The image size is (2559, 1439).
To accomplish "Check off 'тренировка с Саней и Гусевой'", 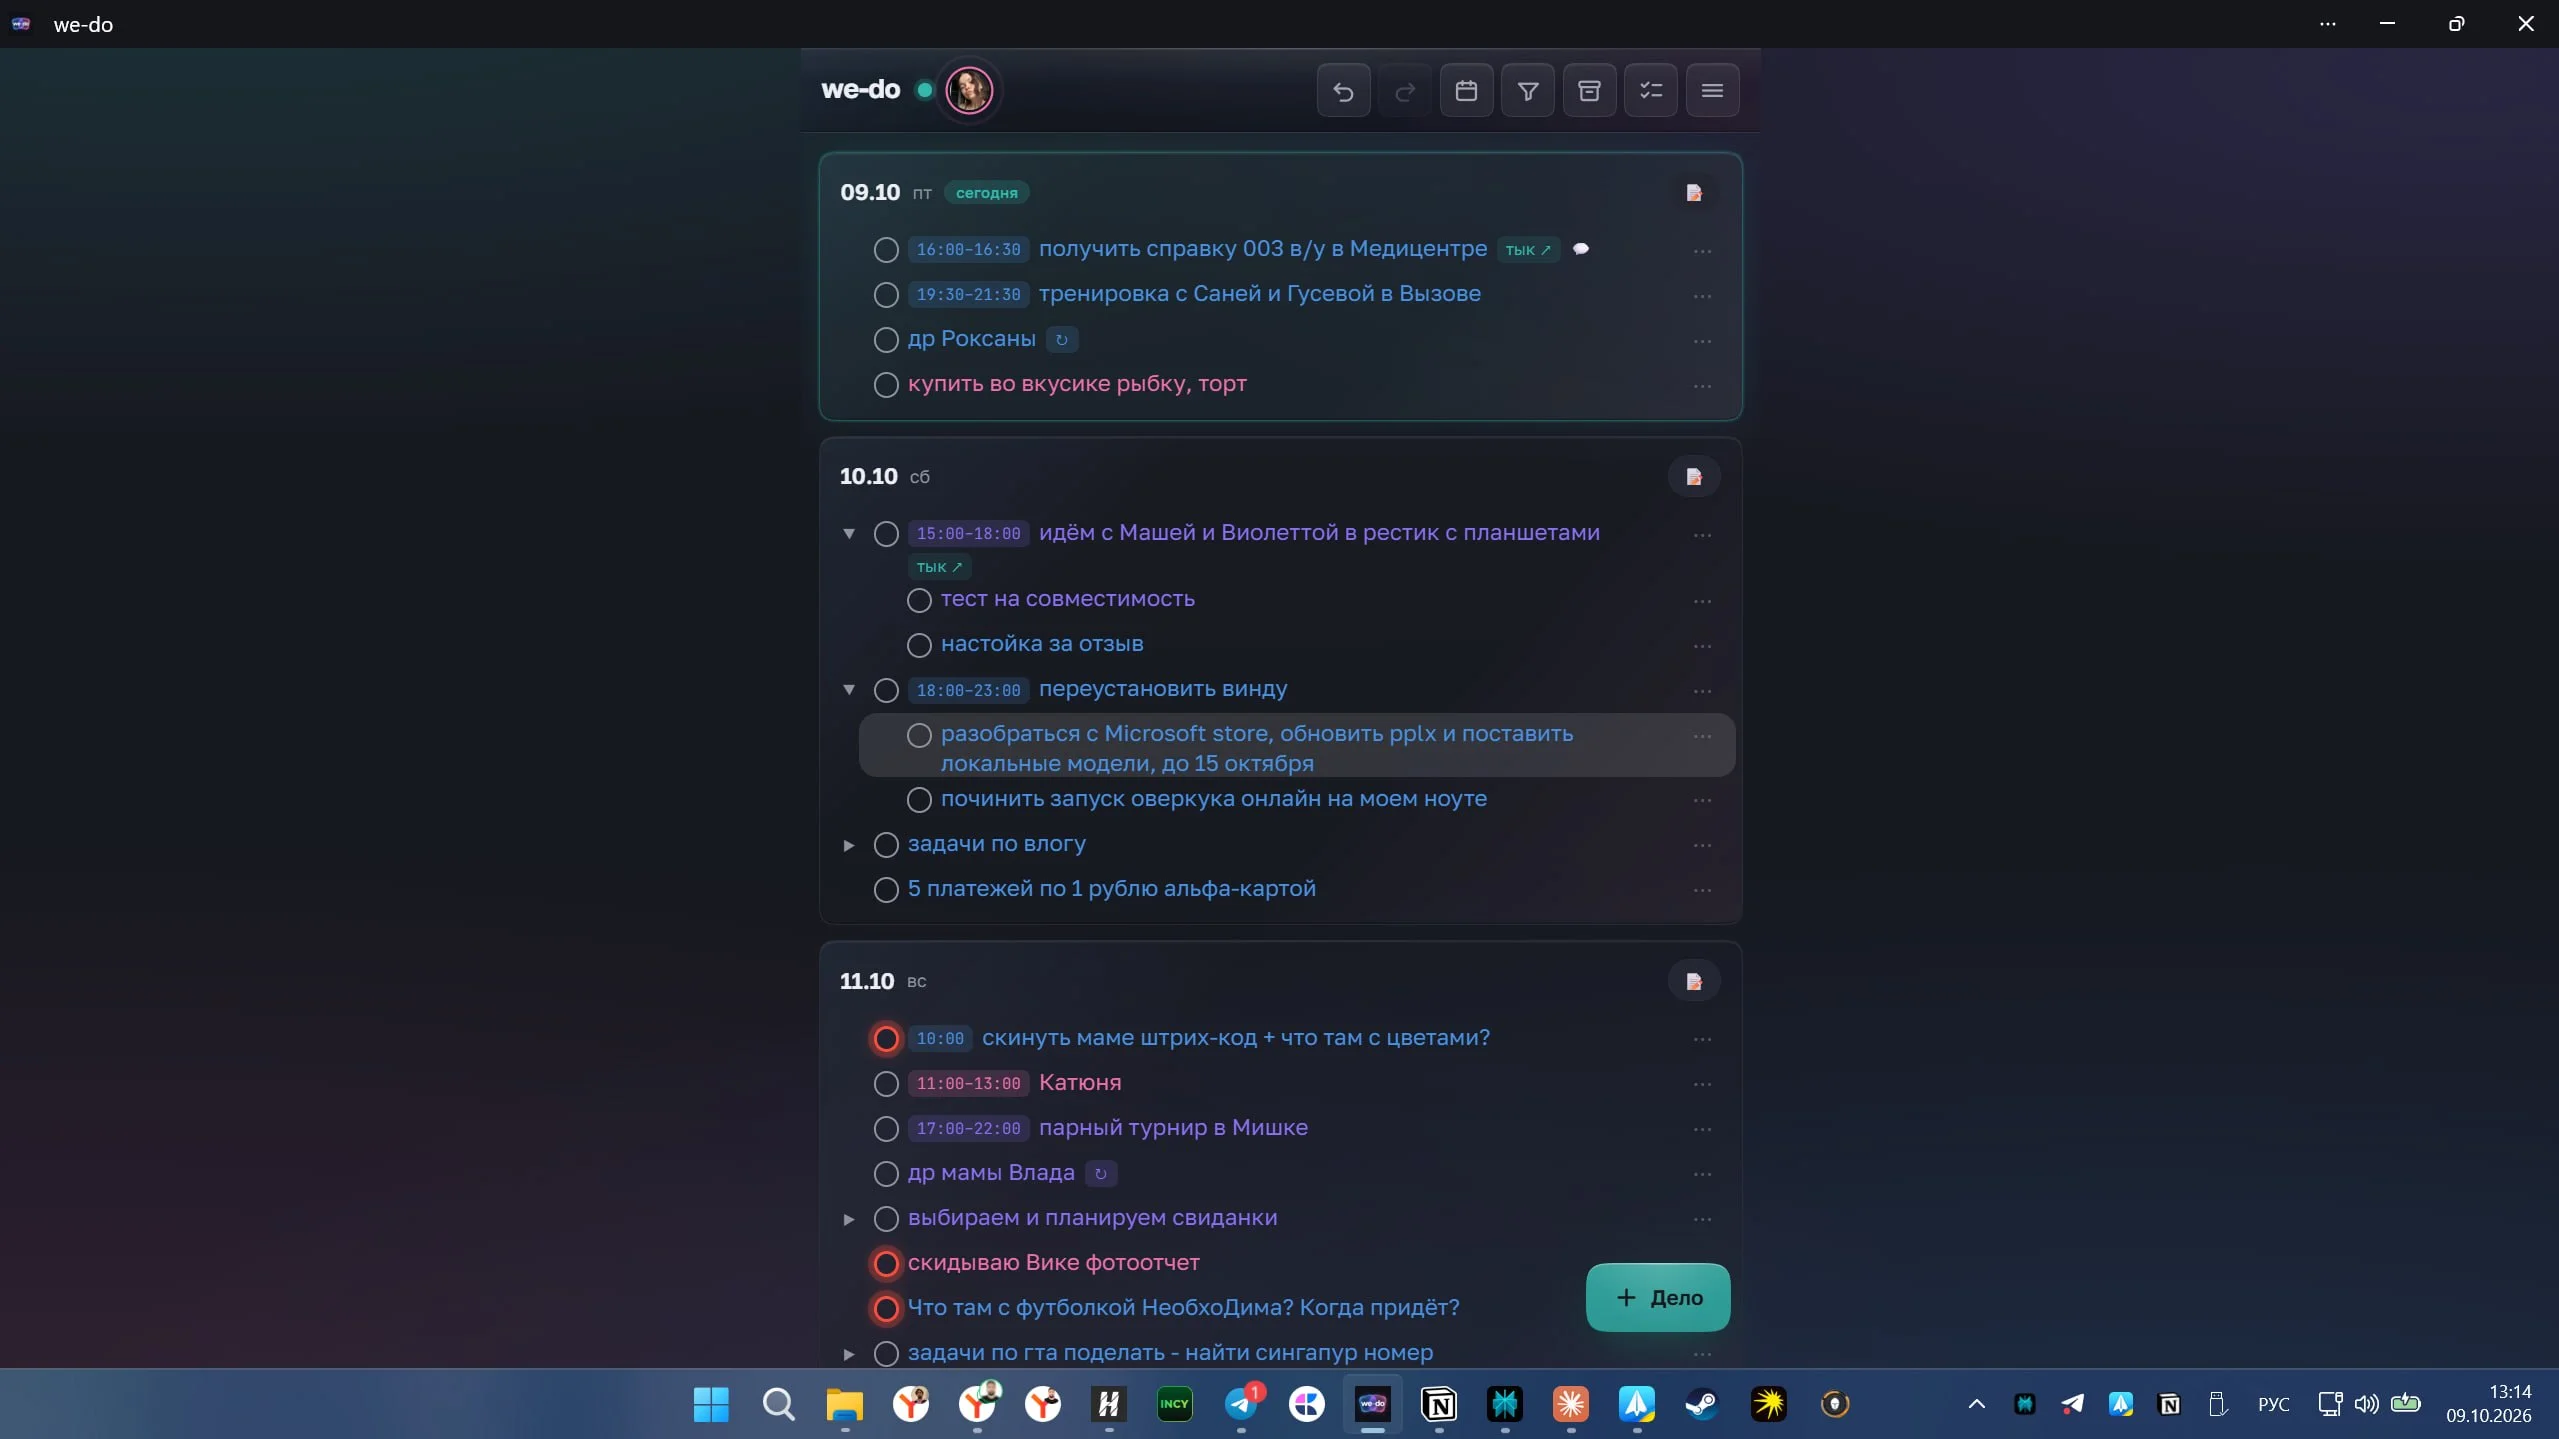I will click(886, 295).
